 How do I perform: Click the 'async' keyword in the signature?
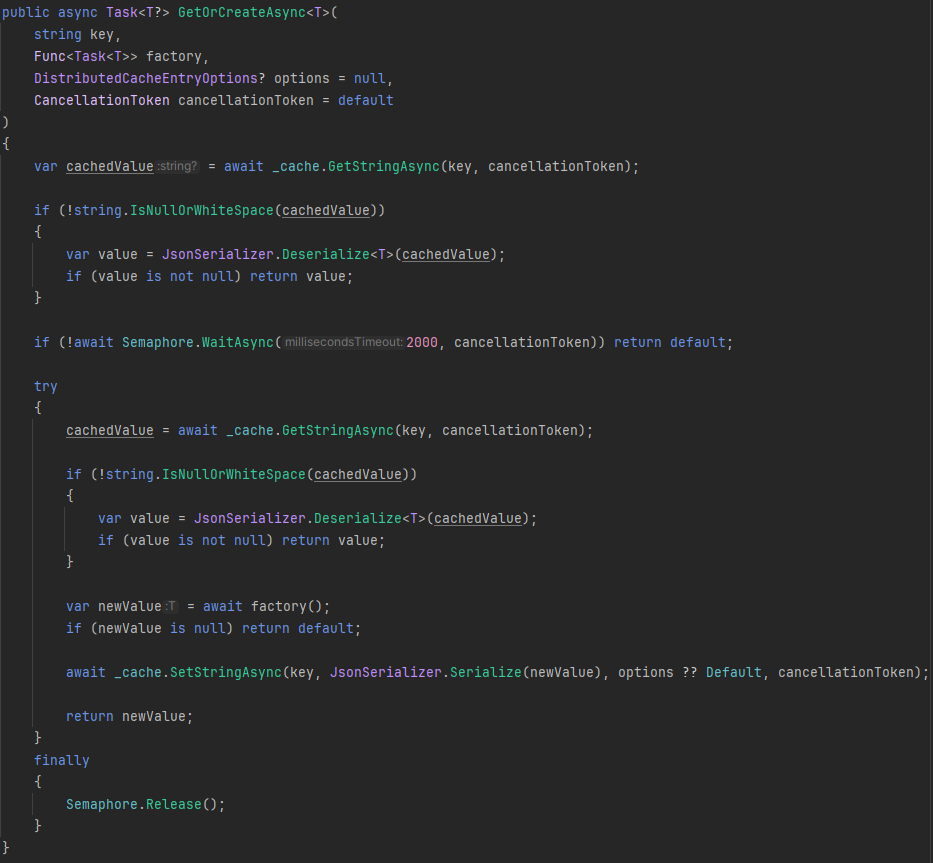(x=78, y=12)
